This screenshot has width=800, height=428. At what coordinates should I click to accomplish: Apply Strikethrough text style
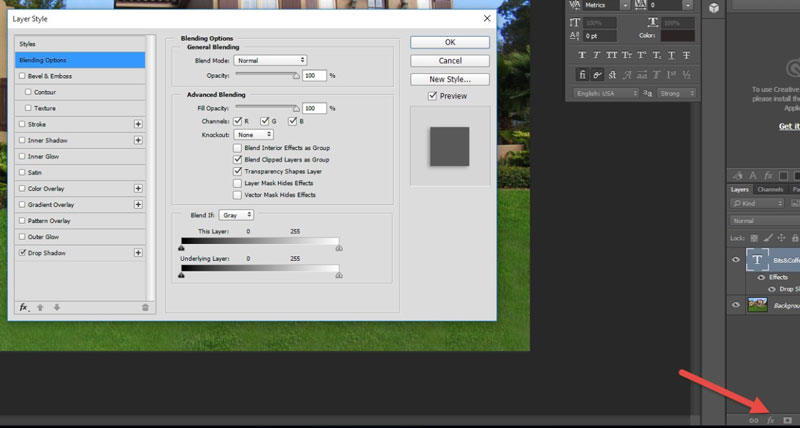click(686, 55)
